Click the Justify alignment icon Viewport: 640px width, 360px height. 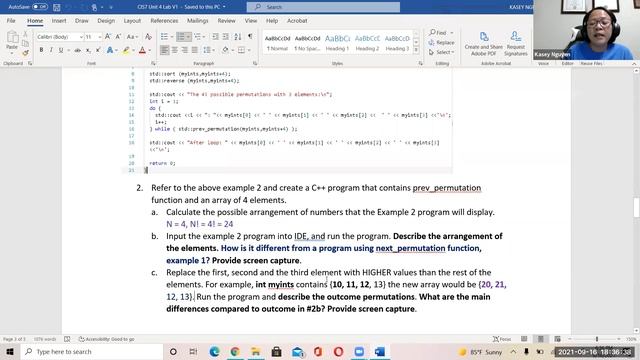click(x=195, y=50)
